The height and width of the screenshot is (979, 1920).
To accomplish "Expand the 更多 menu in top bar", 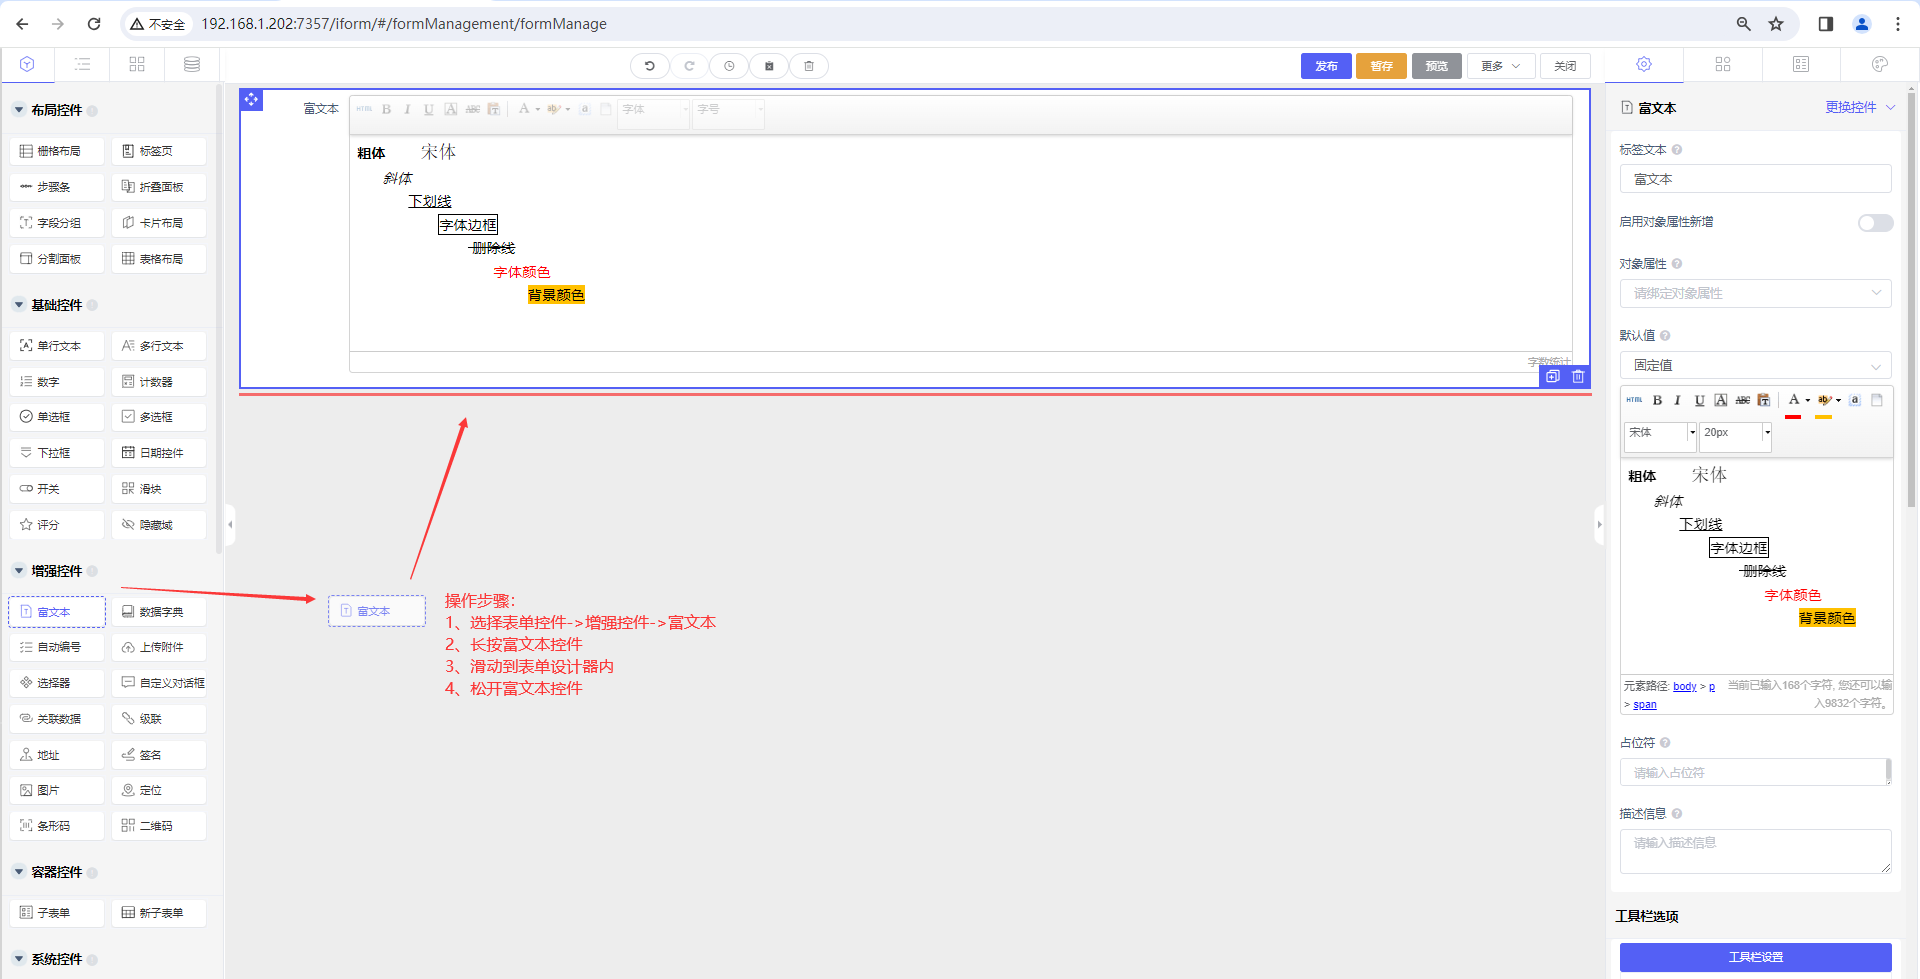I will point(1500,66).
